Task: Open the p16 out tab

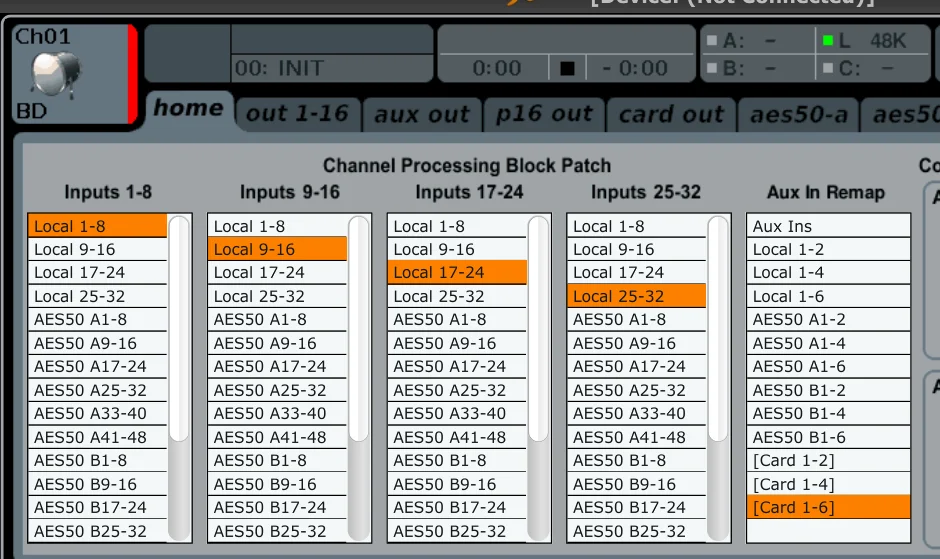Action: click(x=544, y=114)
